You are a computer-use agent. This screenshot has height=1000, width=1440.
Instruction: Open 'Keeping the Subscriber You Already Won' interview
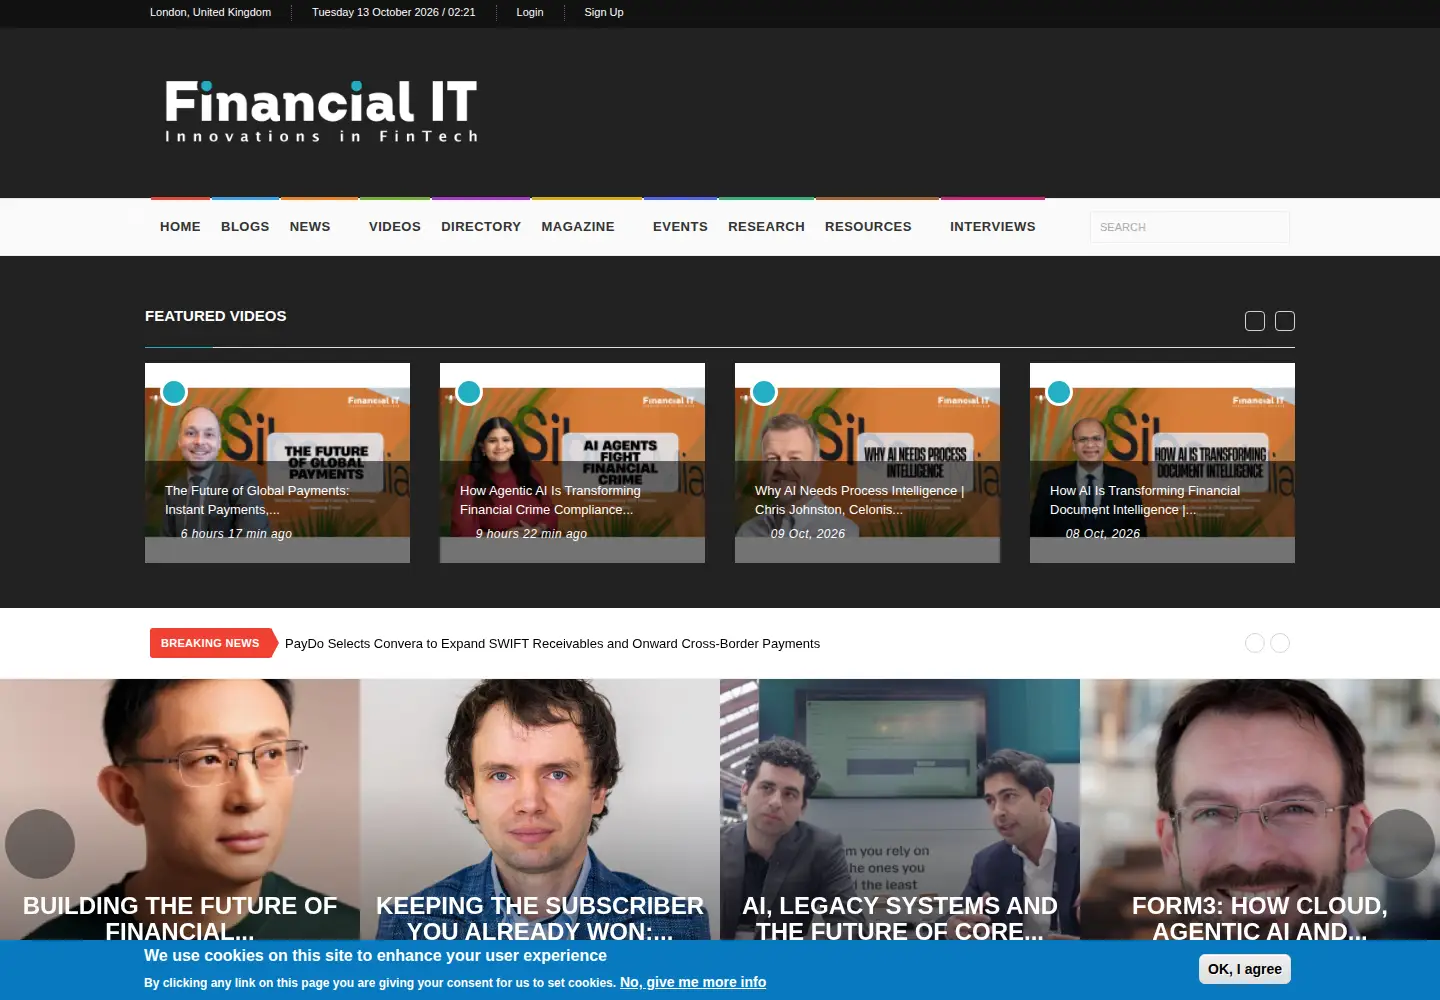pyautogui.click(x=540, y=918)
